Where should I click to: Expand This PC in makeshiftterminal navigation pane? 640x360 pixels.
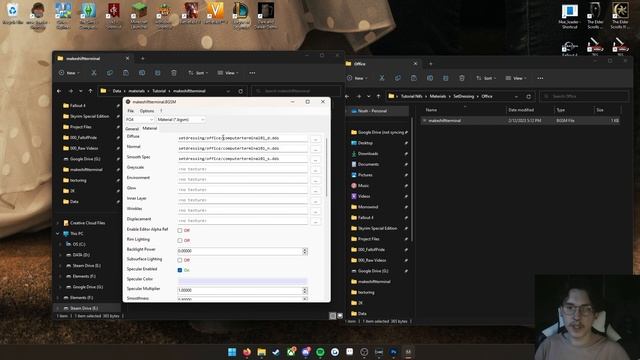pyautogui.click(x=58, y=233)
